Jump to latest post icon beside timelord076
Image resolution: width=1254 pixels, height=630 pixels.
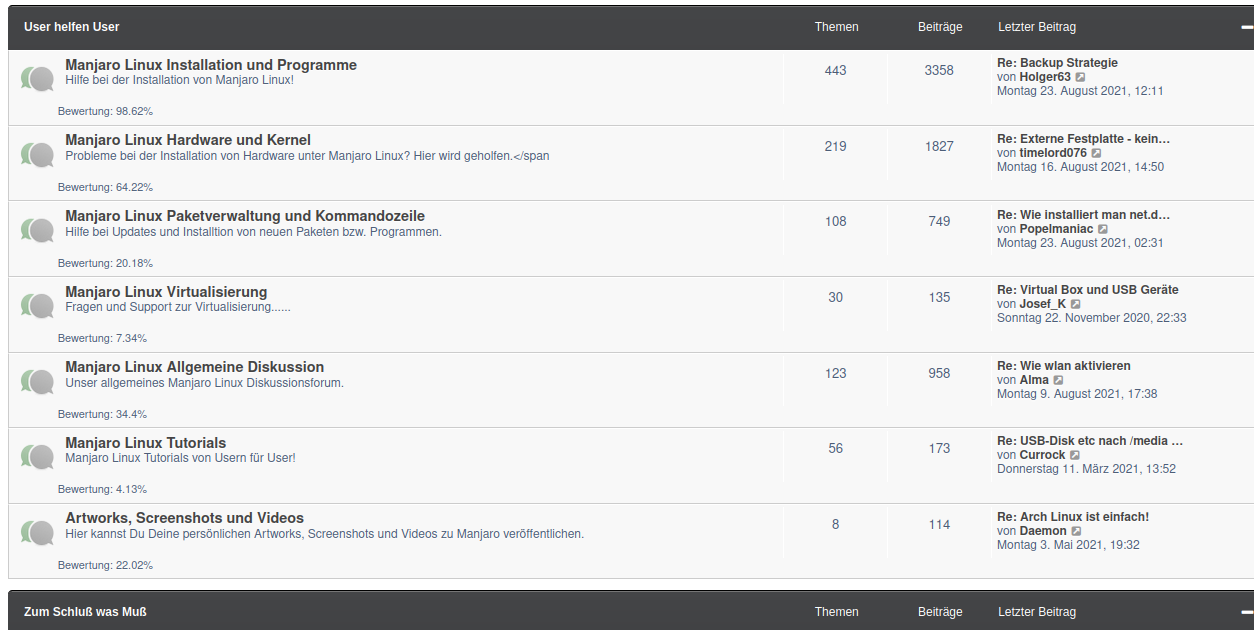[x=1096, y=153]
